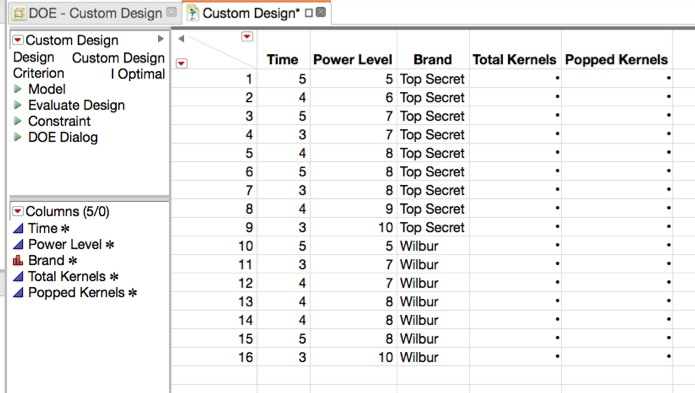The height and width of the screenshot is (393, 695).
Task: Open the Custom Design red triangle menu
Action: (18, 40)
